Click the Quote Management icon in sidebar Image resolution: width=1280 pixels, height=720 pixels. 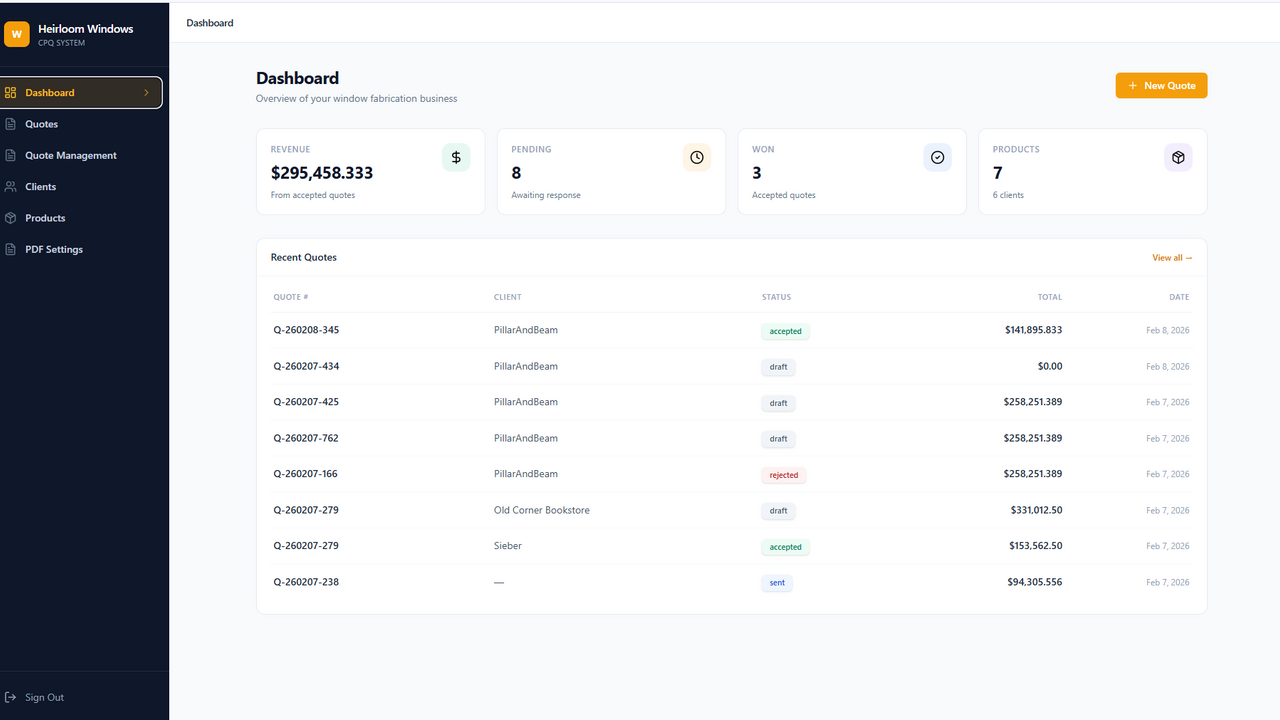coord(11,155)
